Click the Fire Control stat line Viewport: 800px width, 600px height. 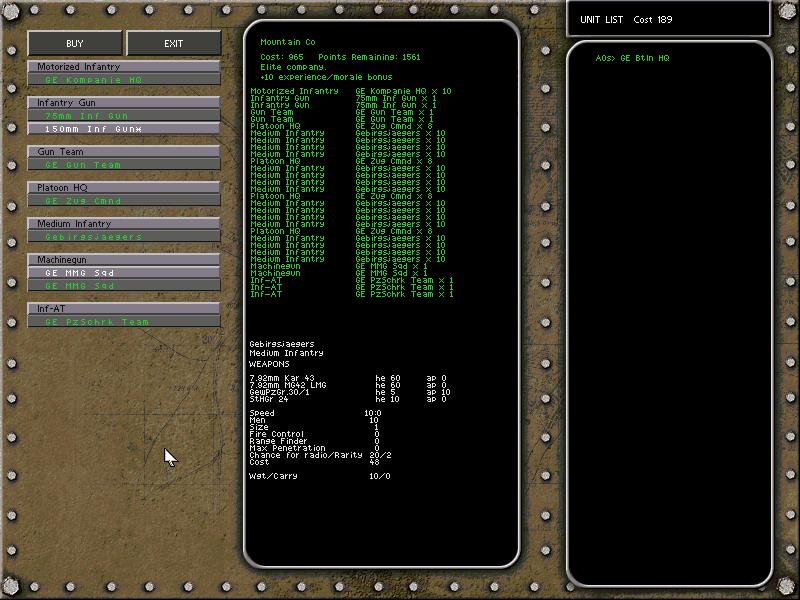click(x=314, y=434)
